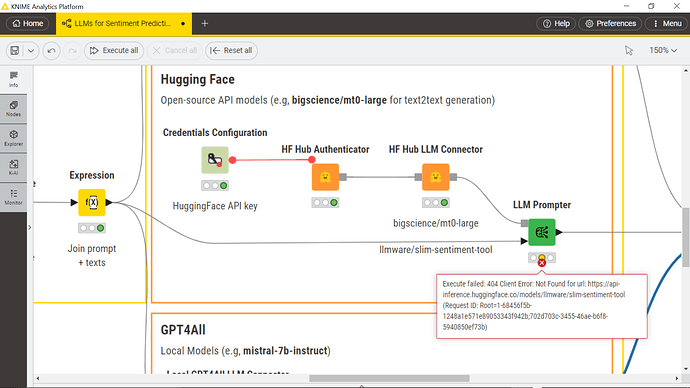Select the Expression node
Image resolution: width=690 pixels, height=388 pixels.
click(92, 202)
